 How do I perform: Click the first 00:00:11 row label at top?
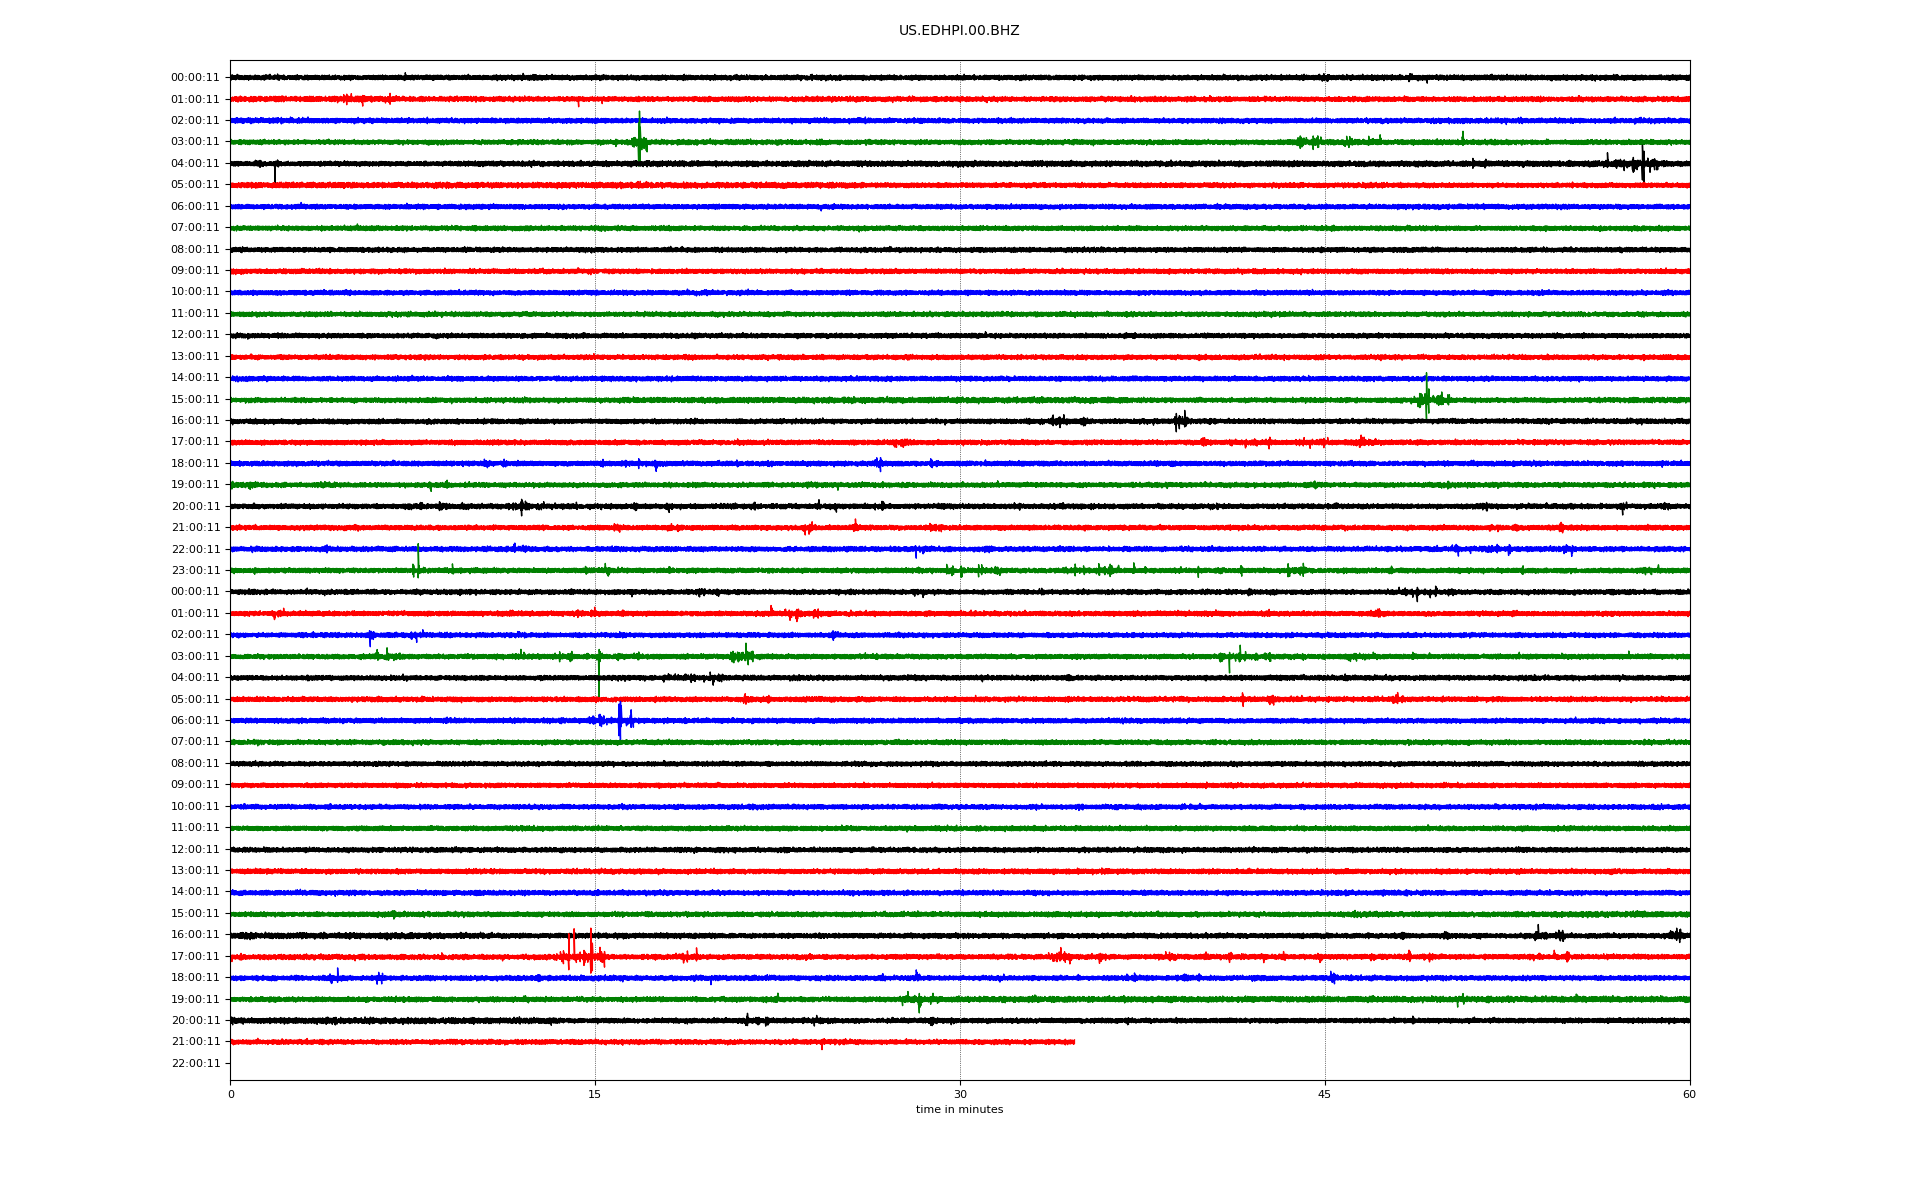tap(195, 78)
